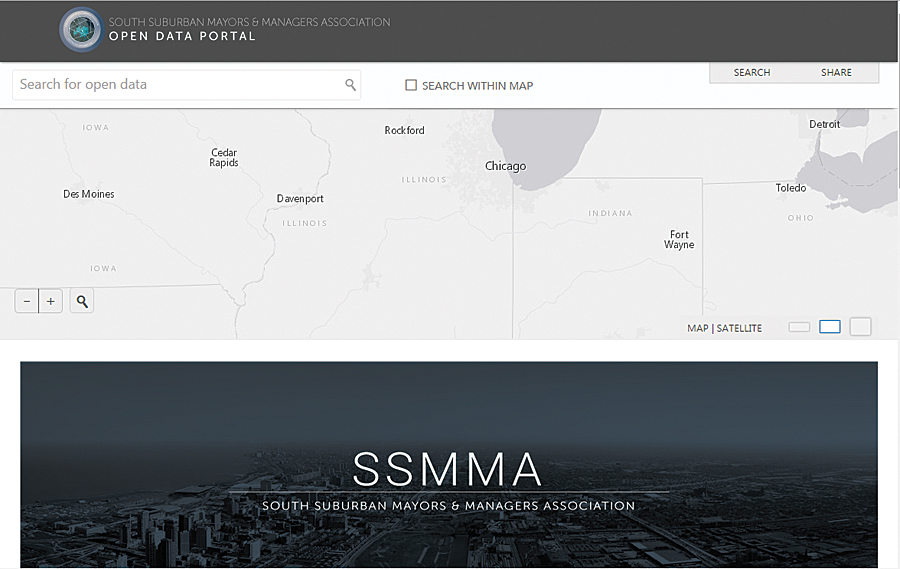Select the medium map size icon

coord(830,327)
